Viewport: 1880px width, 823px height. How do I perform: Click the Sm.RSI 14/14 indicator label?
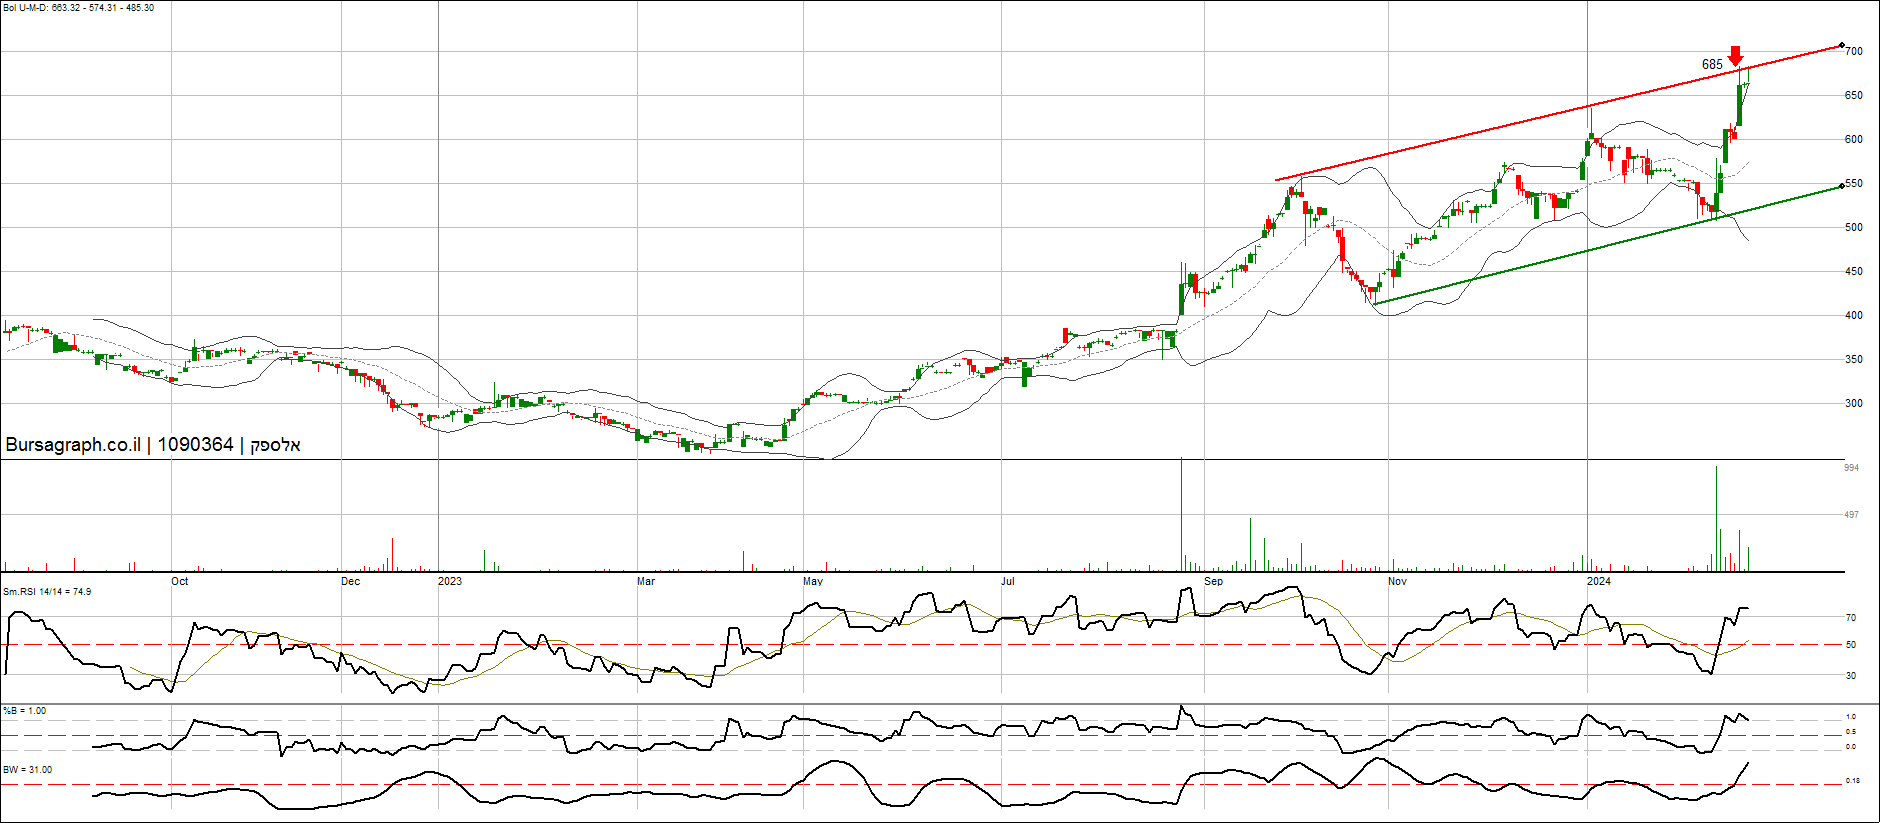tap(47, 592)
